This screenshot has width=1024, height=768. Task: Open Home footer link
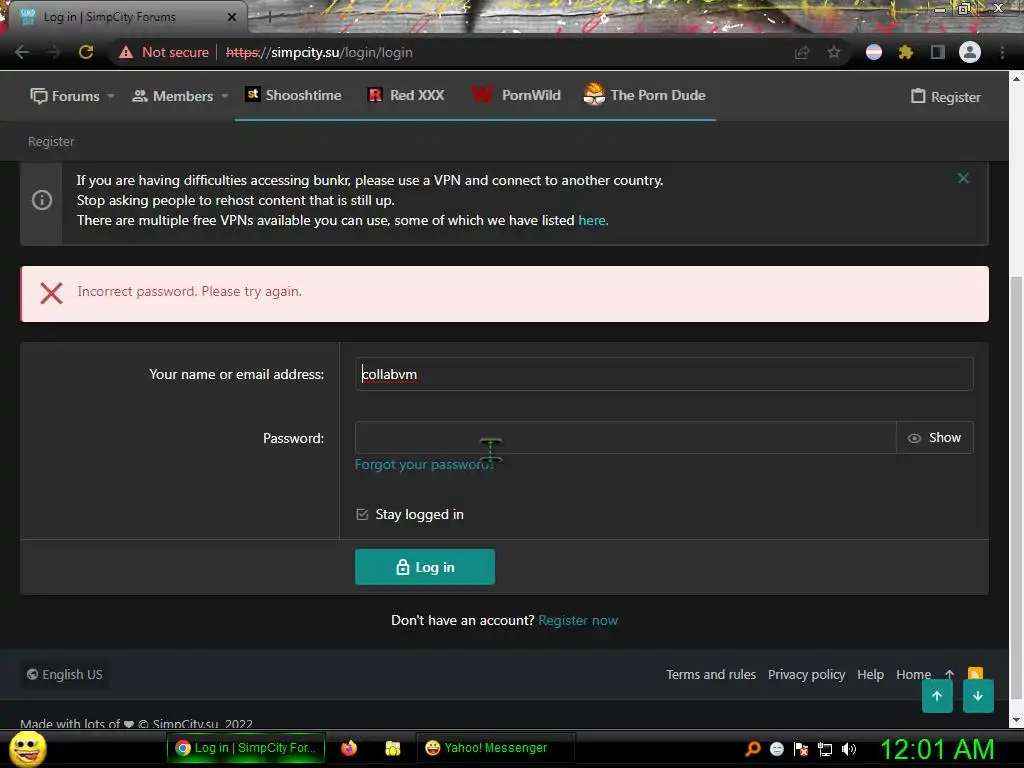[x=914, y=675]
